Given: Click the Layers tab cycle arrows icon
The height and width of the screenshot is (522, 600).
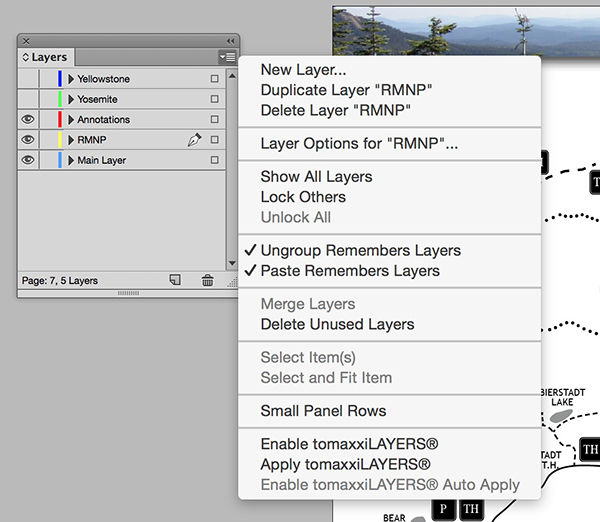Looking at the screenshot, I should (x=26, y=57).
